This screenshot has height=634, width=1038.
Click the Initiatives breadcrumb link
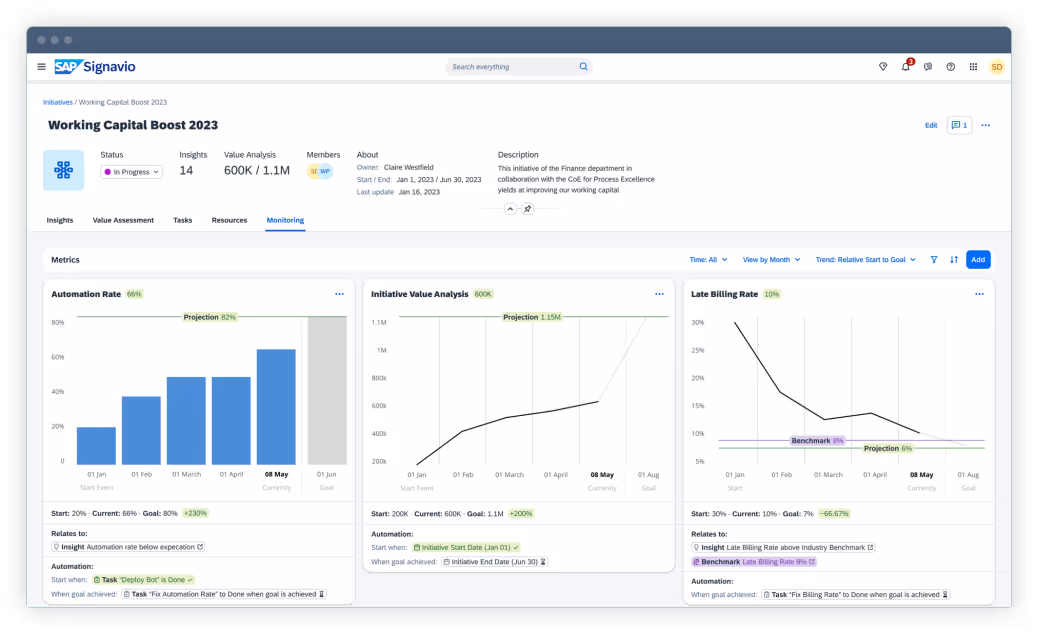click(58, 103)
